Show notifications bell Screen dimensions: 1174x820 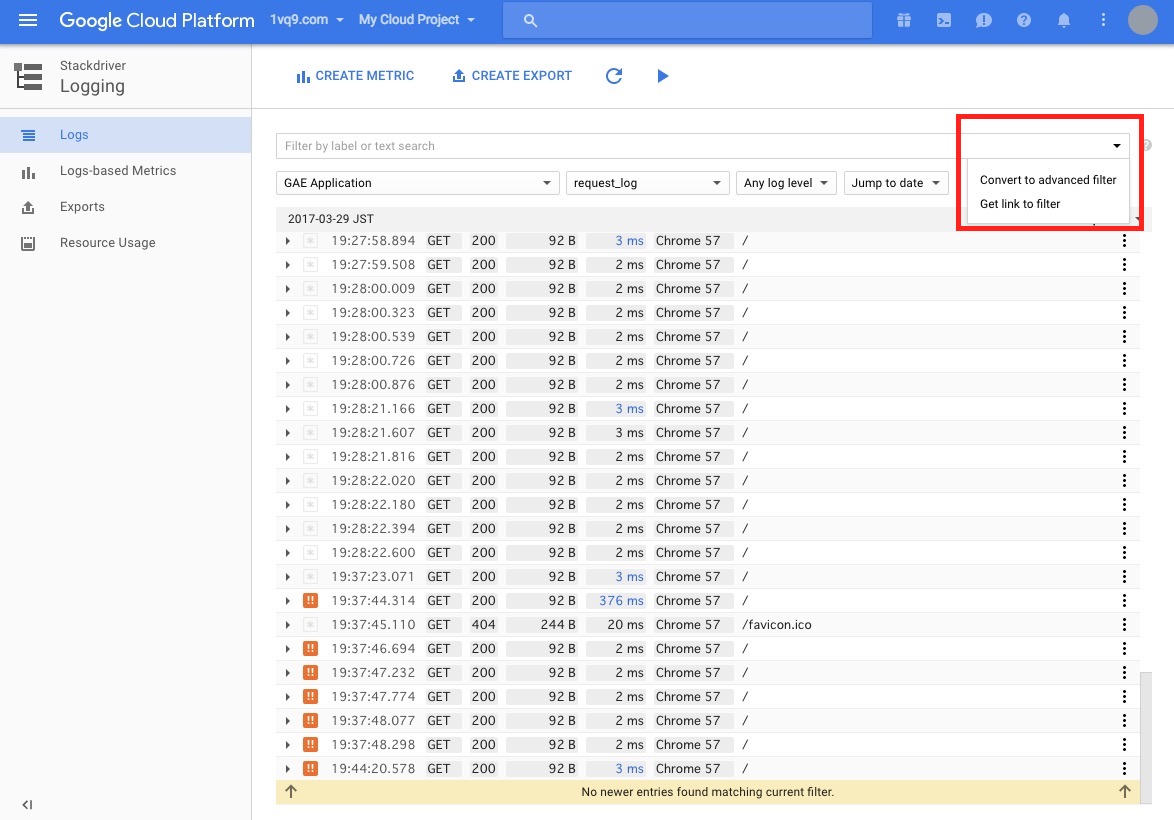coord(1063,20)
